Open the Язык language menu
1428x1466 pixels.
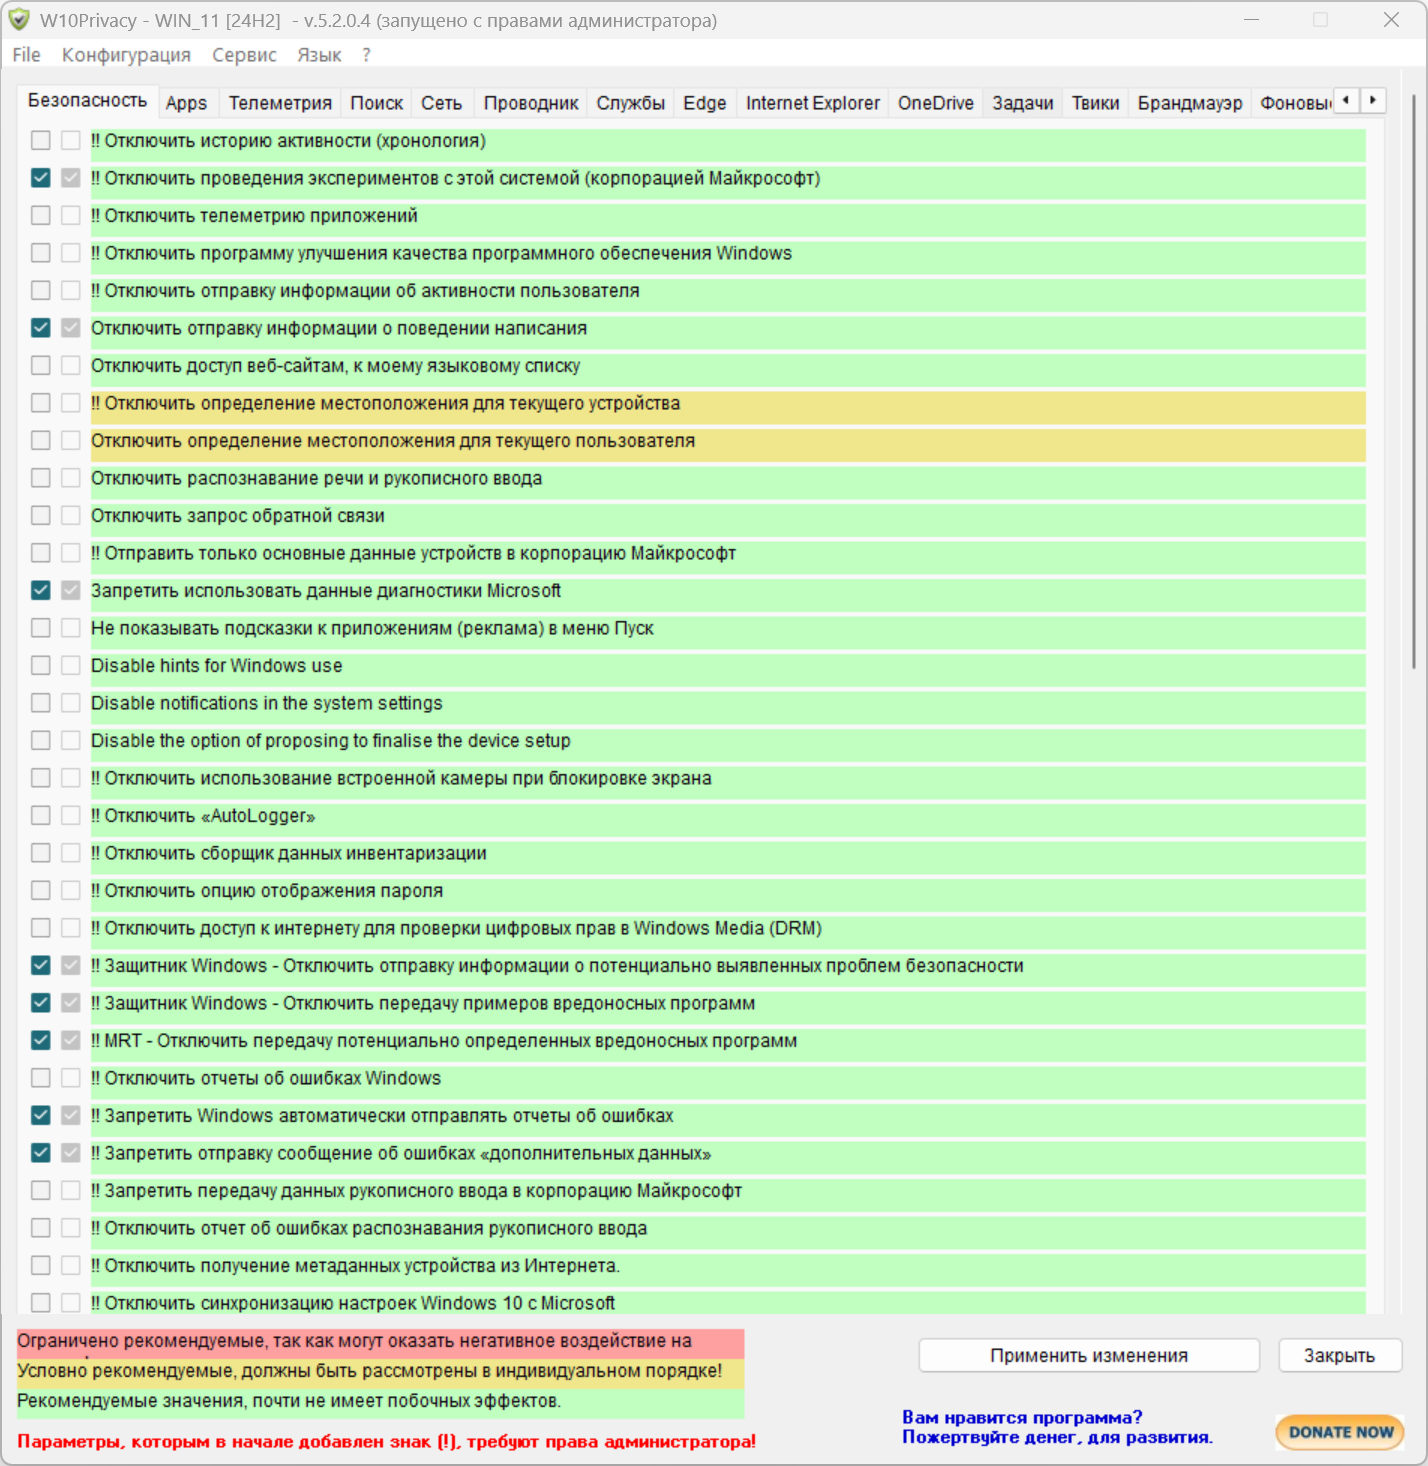(319, 55)
